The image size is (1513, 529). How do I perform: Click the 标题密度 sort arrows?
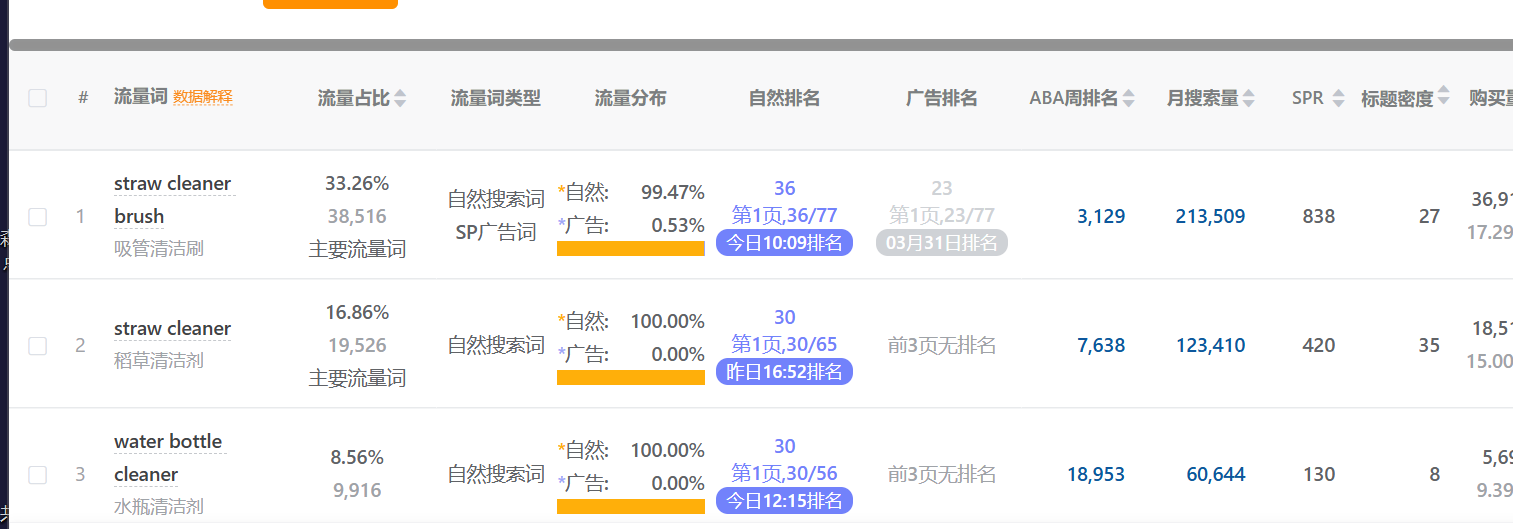click(1443, 98)
